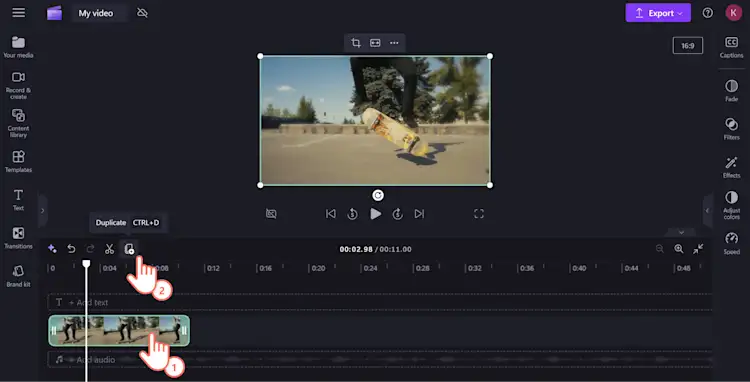Enter fullscreen preview mode
750x382 pixels.
click(479, 214)
